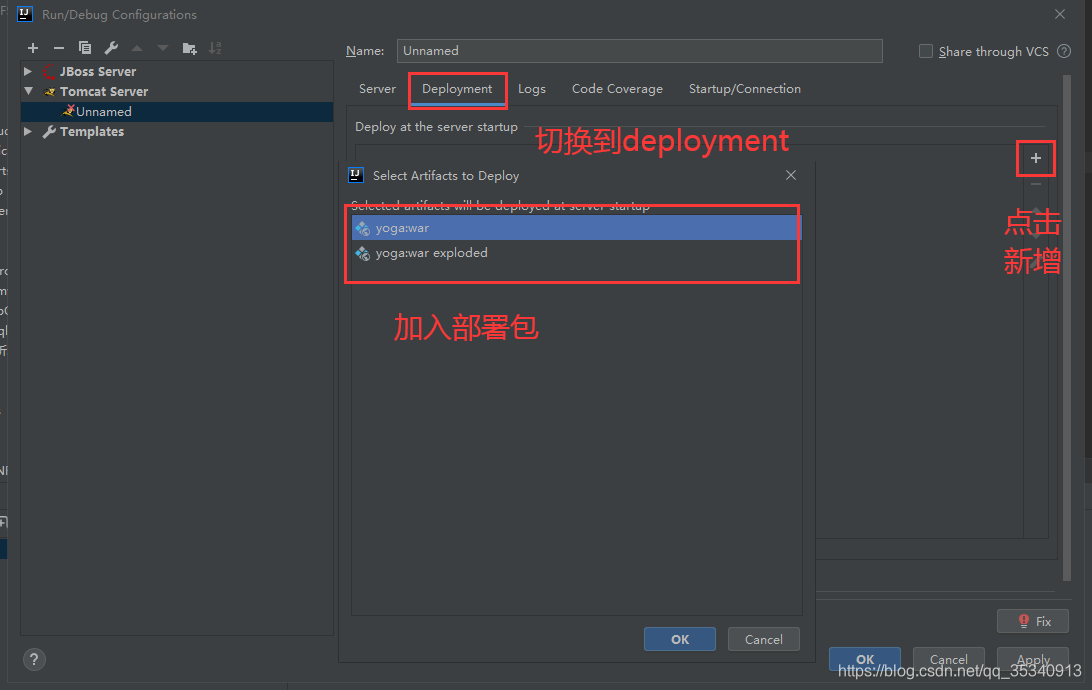The height and width of the screenshot is (690, 1092).
Task: Select yoga:war artifact row
Action: [577, 228]
